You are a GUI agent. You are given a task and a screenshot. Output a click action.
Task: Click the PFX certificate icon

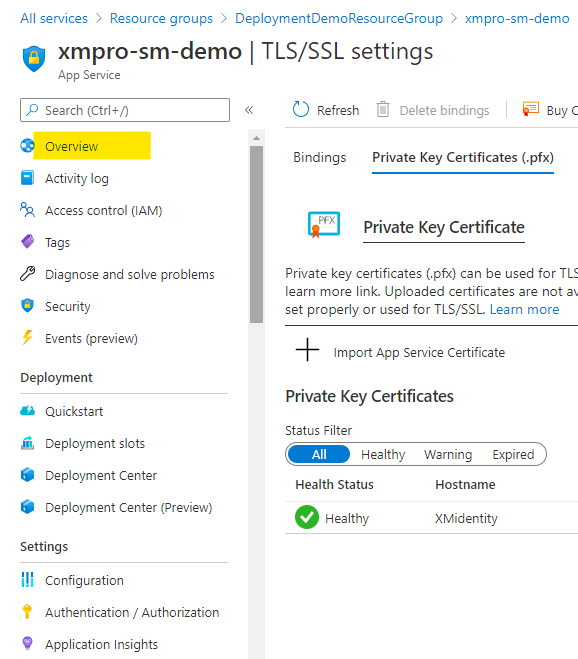(324, 225)
